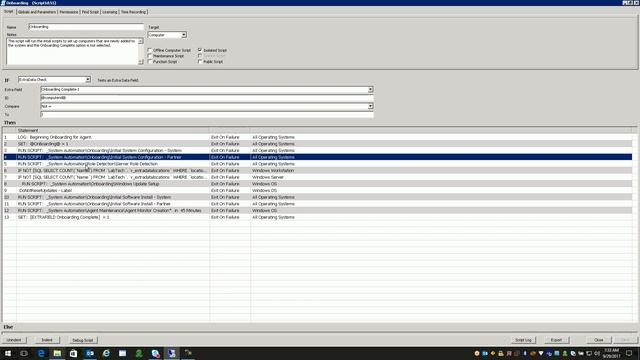Screen dimensions: 640x360
Task: Select line 10 Initial Software Install - System
Action: point(317,197)
